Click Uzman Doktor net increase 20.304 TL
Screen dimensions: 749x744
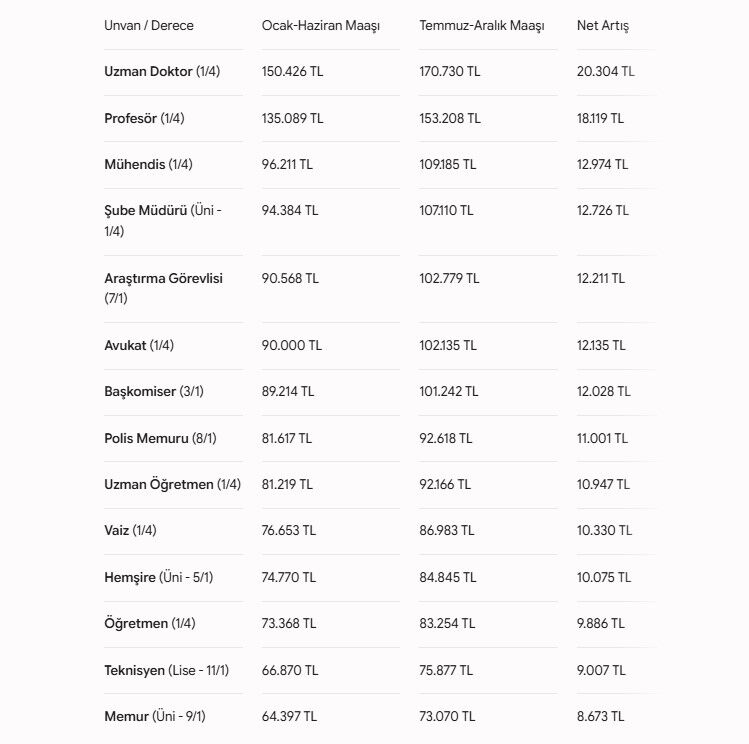point(606,72)
